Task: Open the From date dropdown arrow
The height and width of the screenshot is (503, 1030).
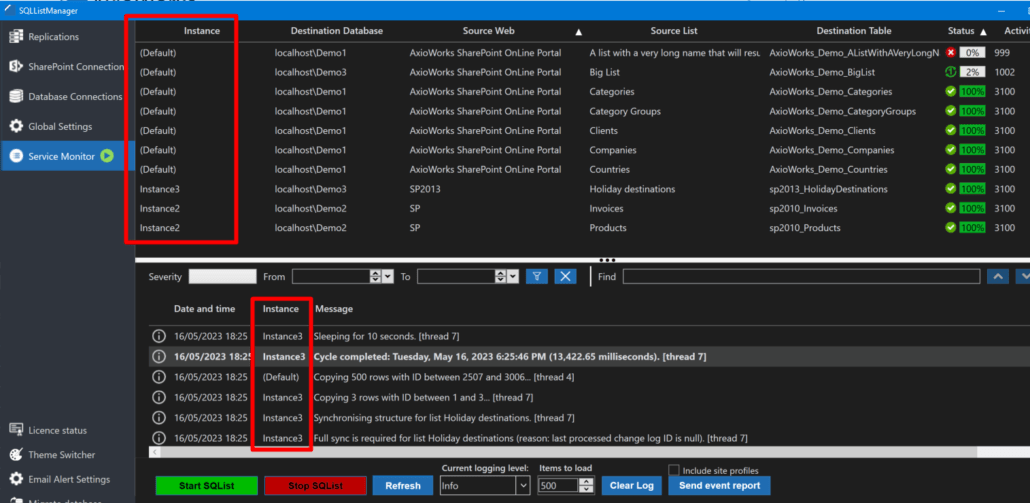Action: click(x=388, y=276)
